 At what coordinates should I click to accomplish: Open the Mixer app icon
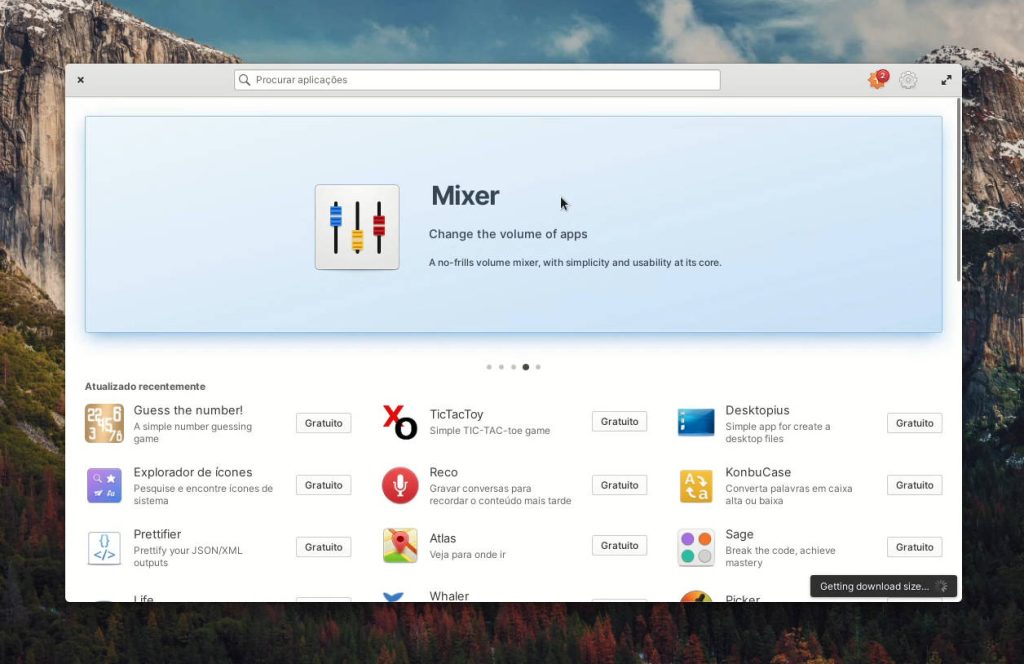(356, 226)
